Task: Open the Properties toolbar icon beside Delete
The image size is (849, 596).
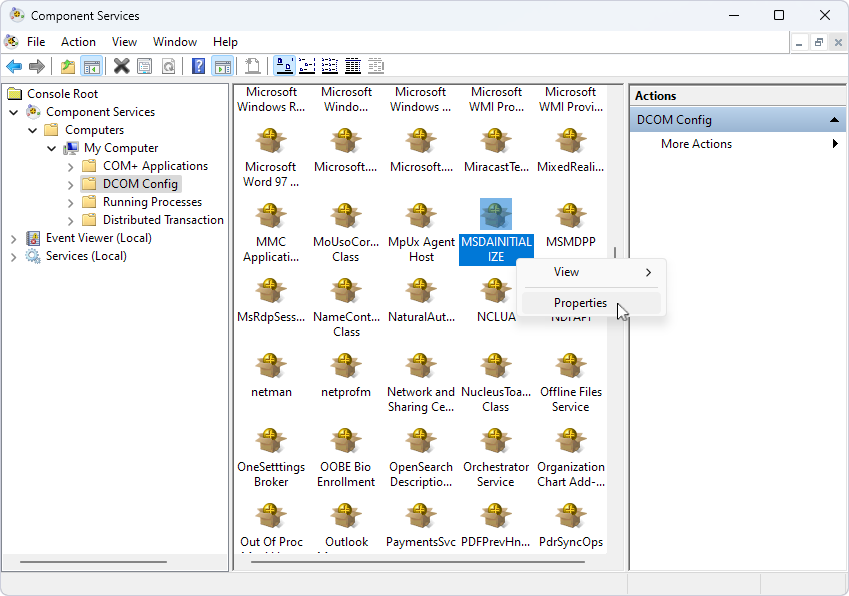Action: point(145,67)
